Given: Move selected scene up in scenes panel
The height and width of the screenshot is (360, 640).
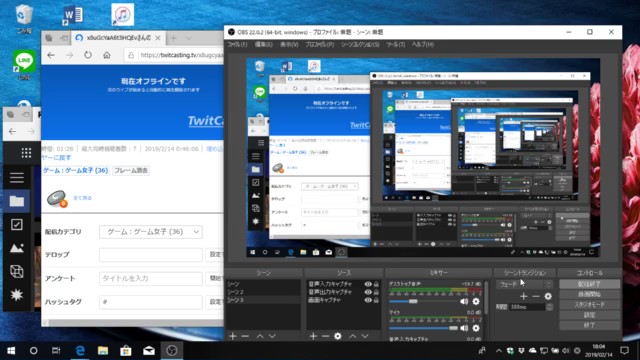Looking at the screenshot, I should tap(260, 336).
